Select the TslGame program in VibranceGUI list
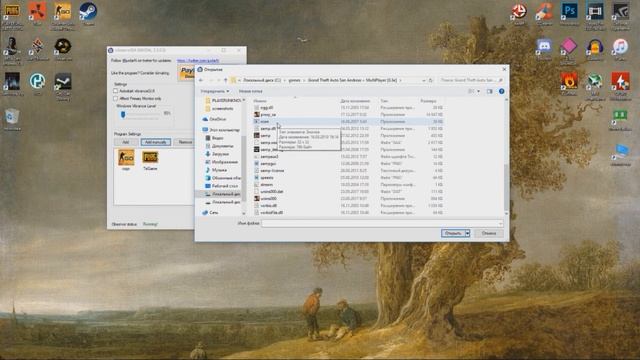The image size is (640, 360). [x=150, y=159]
